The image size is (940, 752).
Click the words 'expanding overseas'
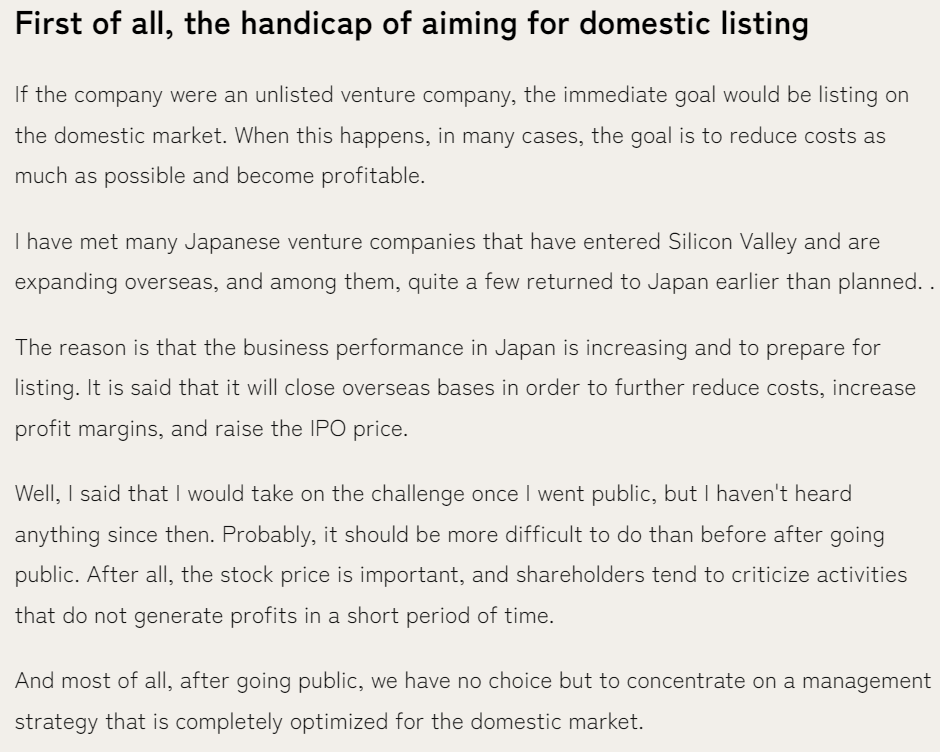[x=116, y=282]
